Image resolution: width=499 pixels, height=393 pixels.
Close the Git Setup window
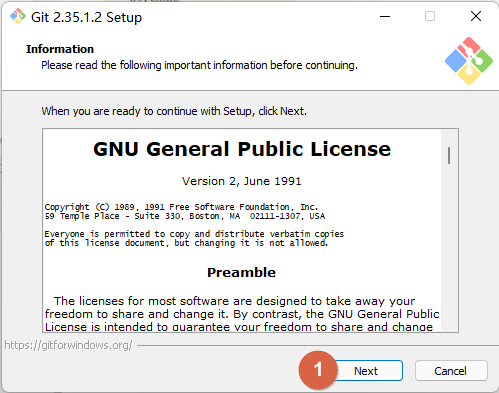[476, 16]
